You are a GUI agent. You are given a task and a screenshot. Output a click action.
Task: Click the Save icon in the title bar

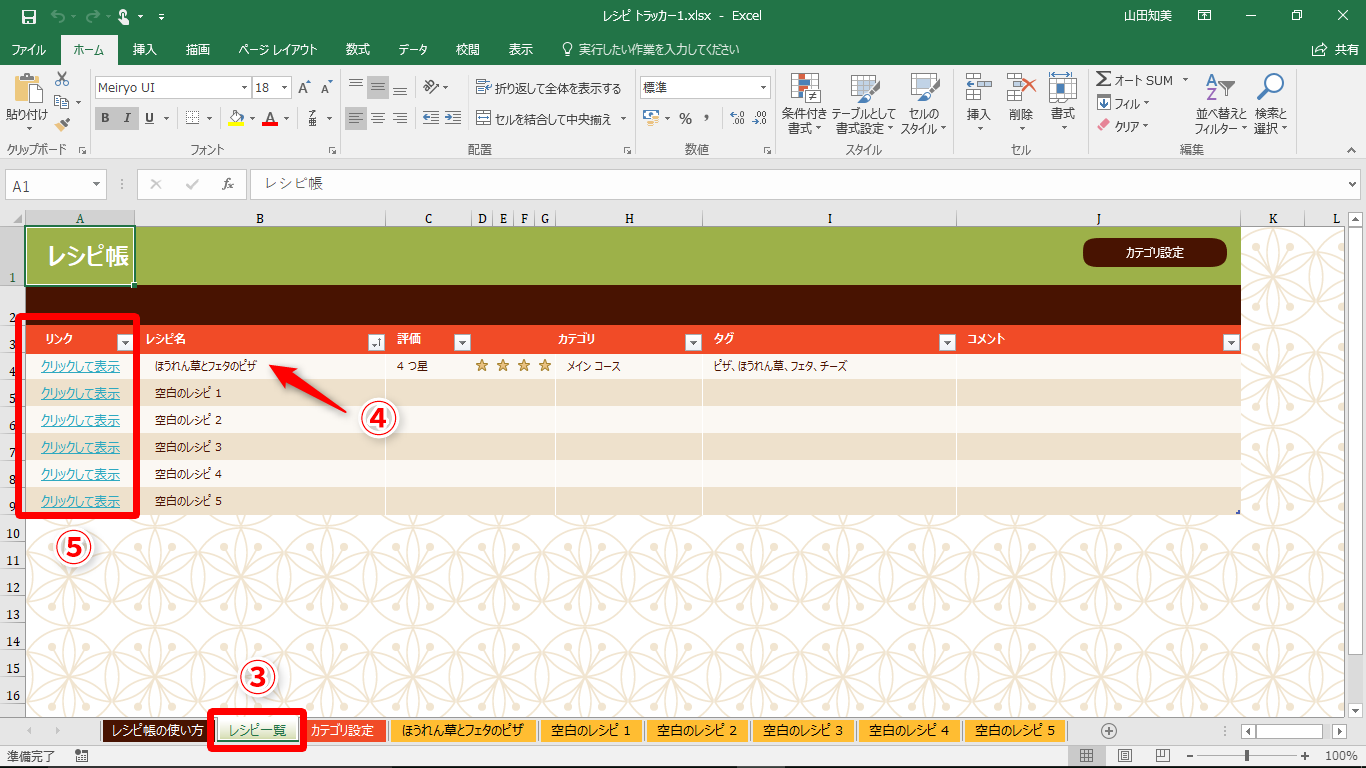28,16
